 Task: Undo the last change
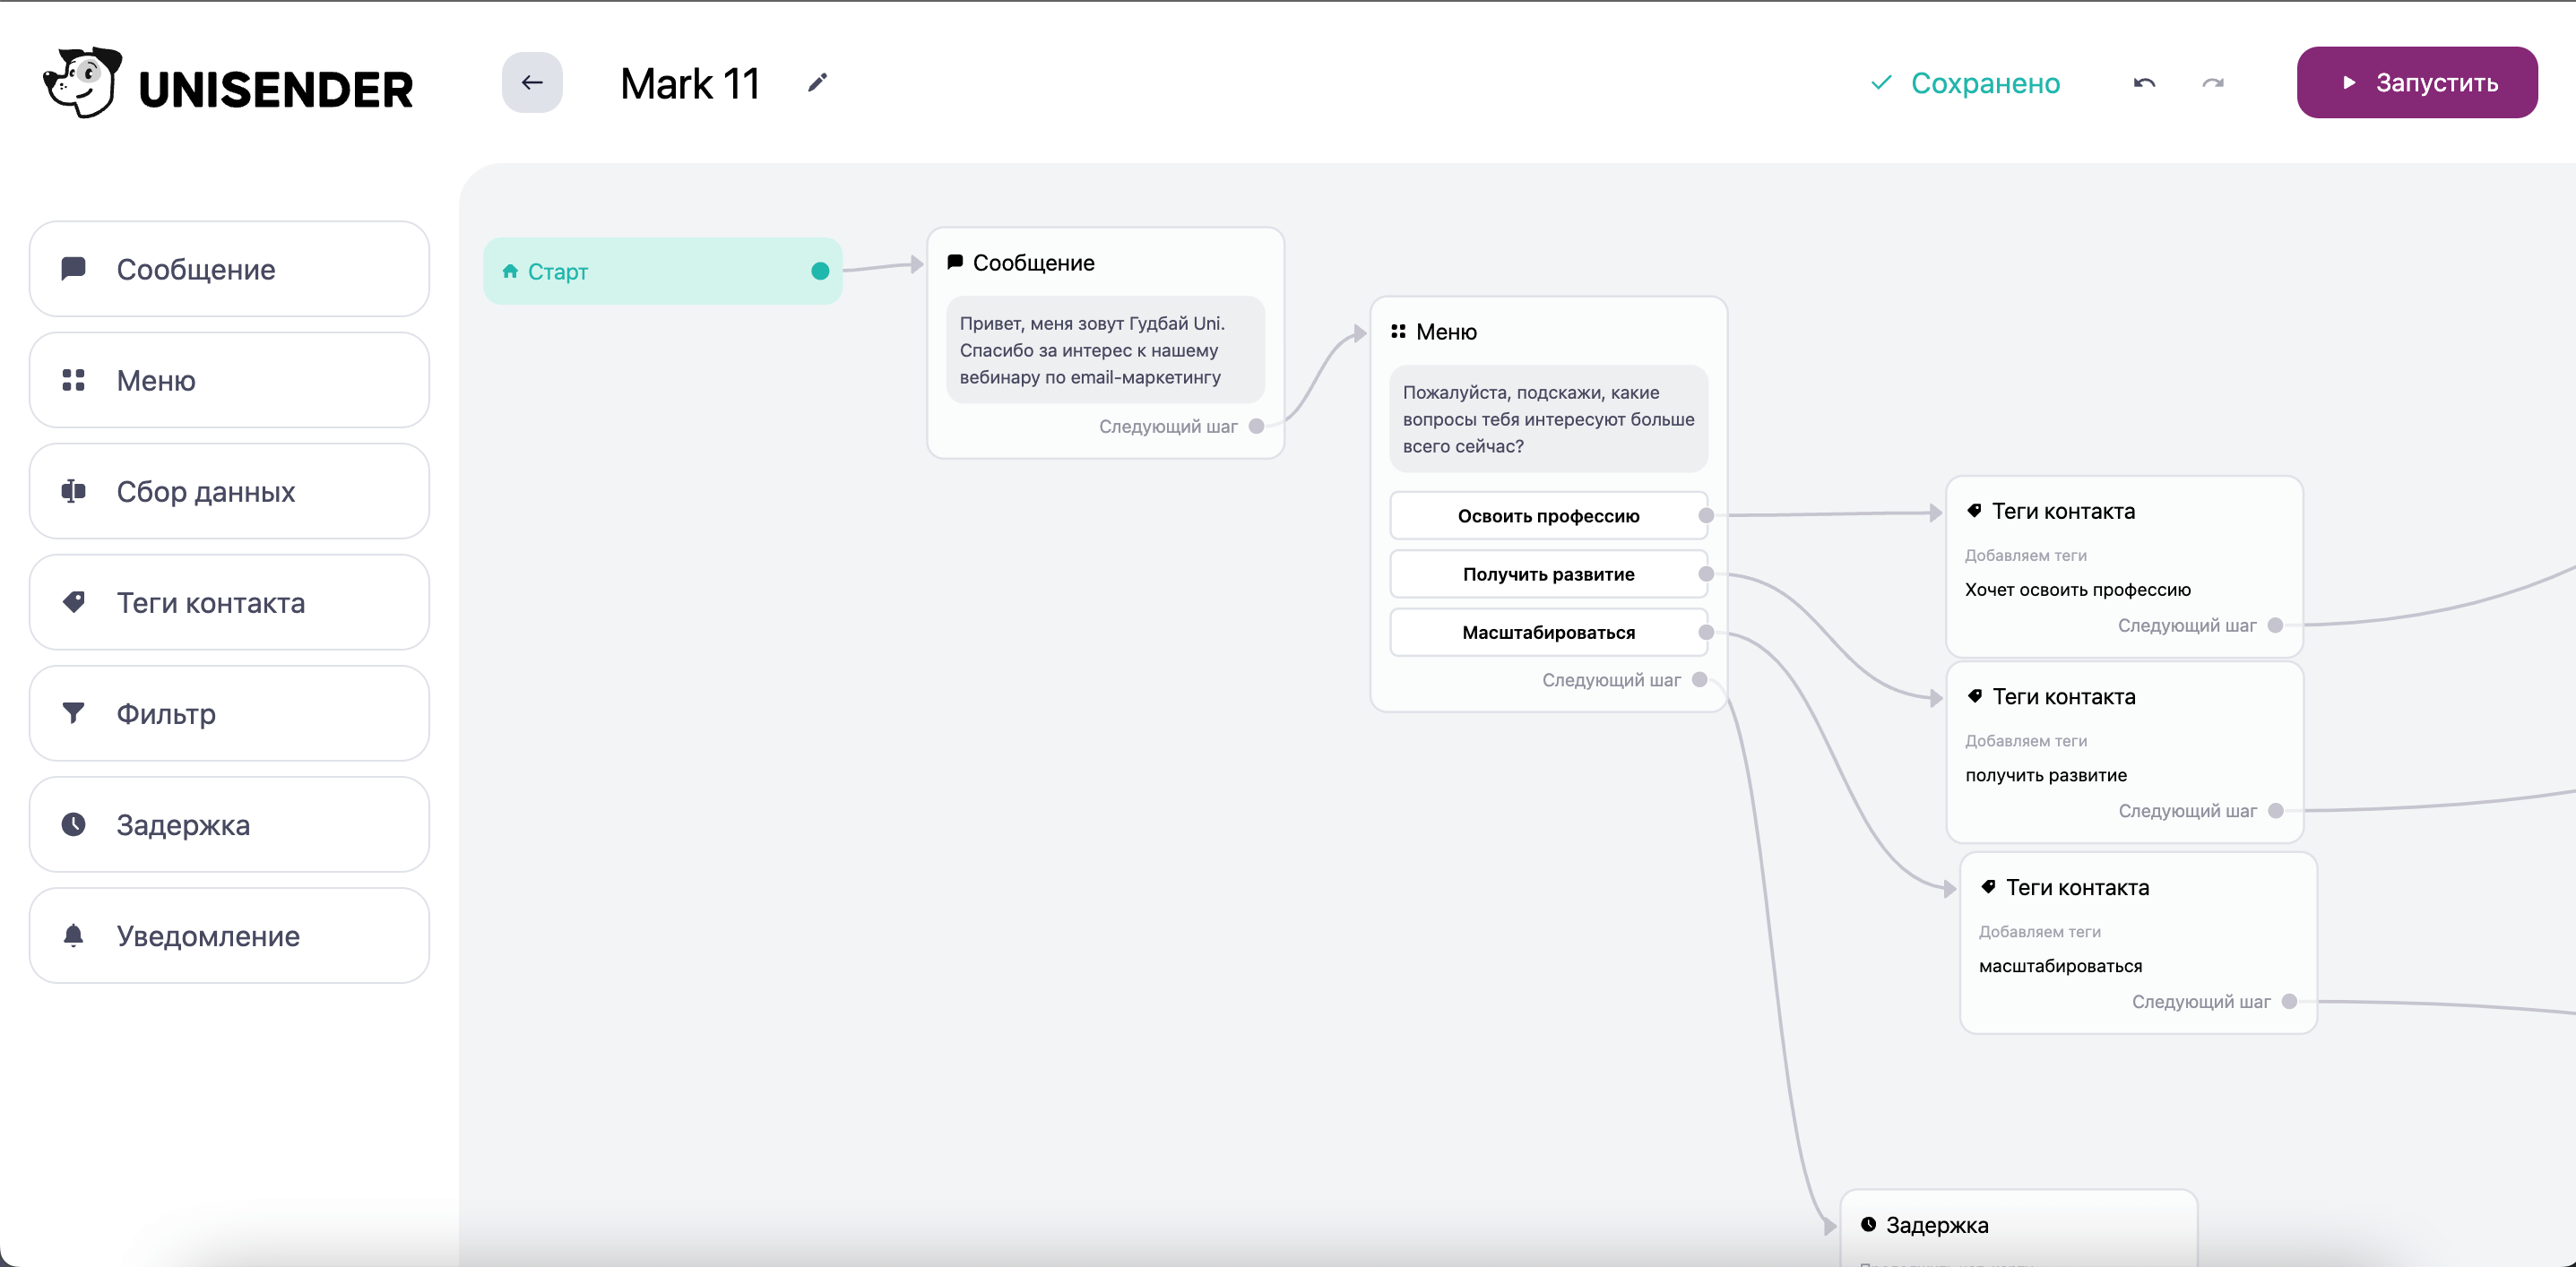2144,83
